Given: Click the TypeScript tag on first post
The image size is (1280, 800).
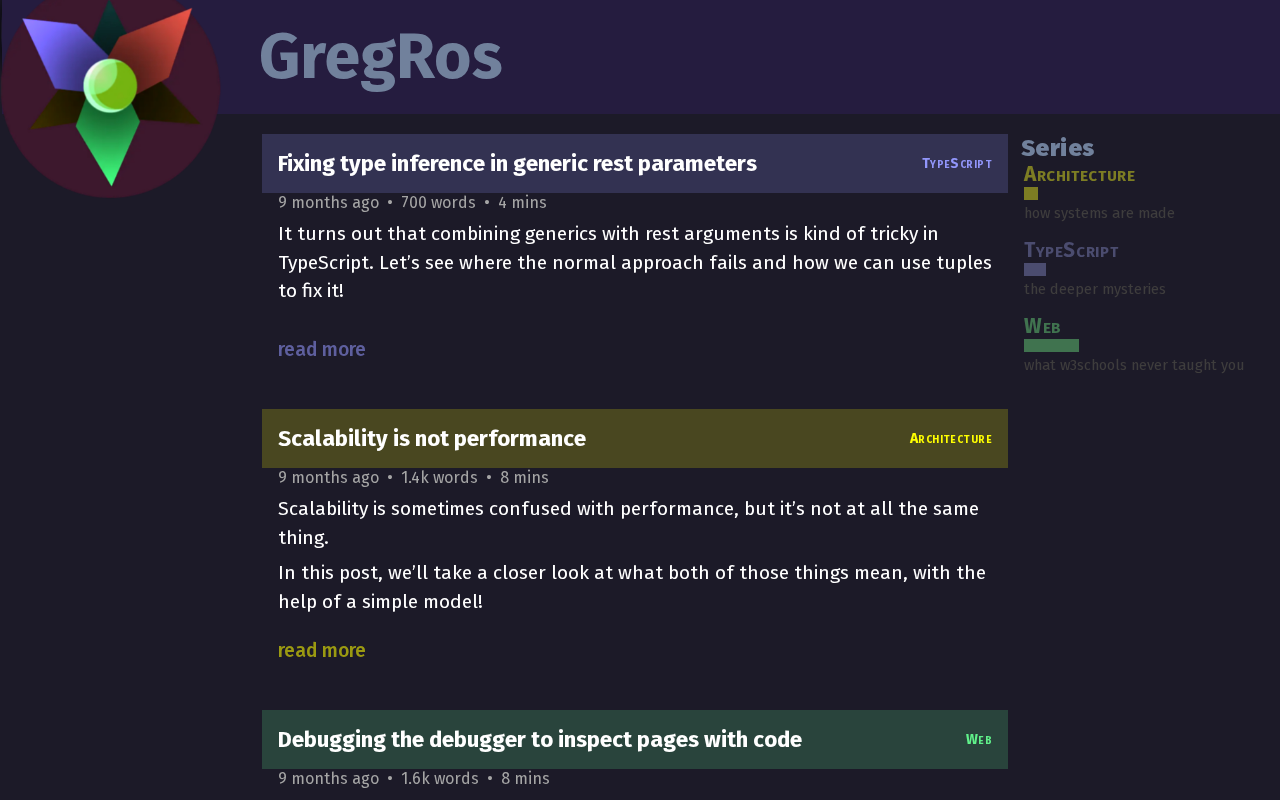Looking at the screenshot, I should point(957,163).
